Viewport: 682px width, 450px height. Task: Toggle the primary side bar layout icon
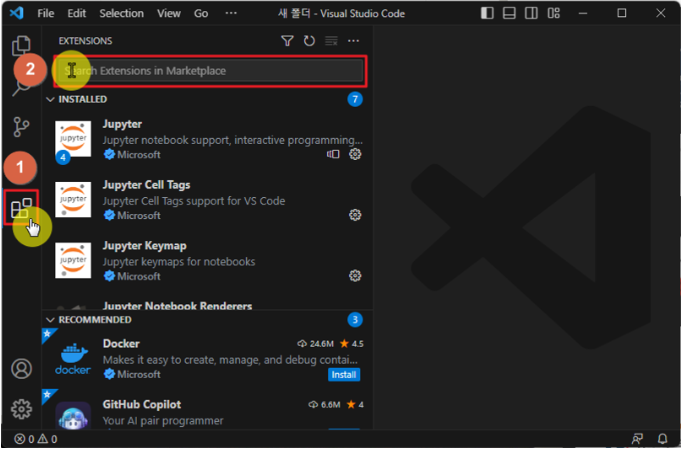pyautogui.click(x=488, y=13)
